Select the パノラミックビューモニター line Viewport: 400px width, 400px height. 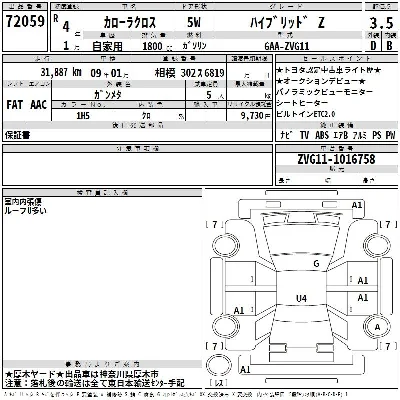pos(325,92)
